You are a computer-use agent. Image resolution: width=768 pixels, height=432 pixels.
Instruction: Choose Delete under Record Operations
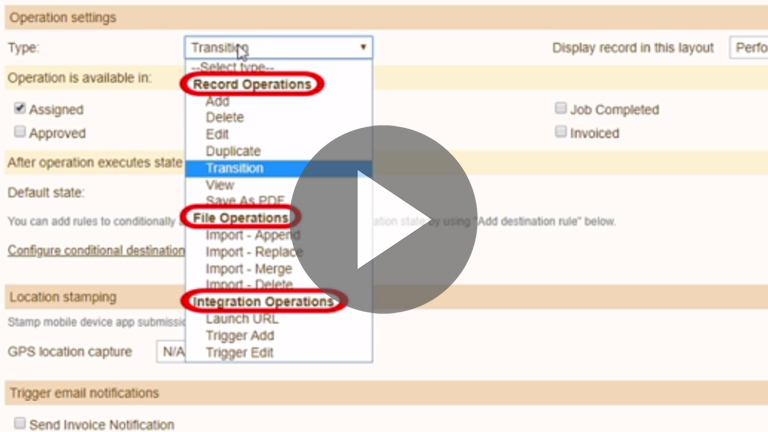[x=224, y=118]
